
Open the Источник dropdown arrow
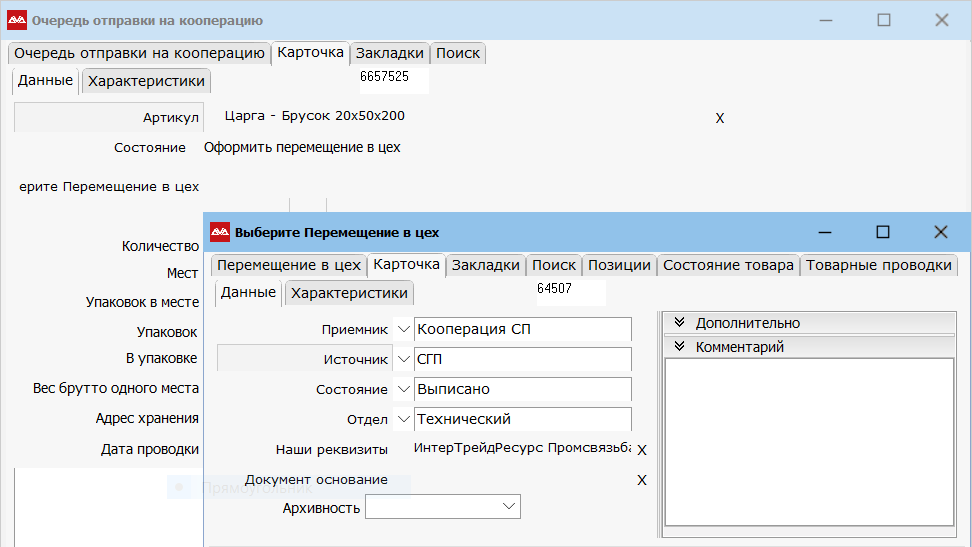pos(403,359)
